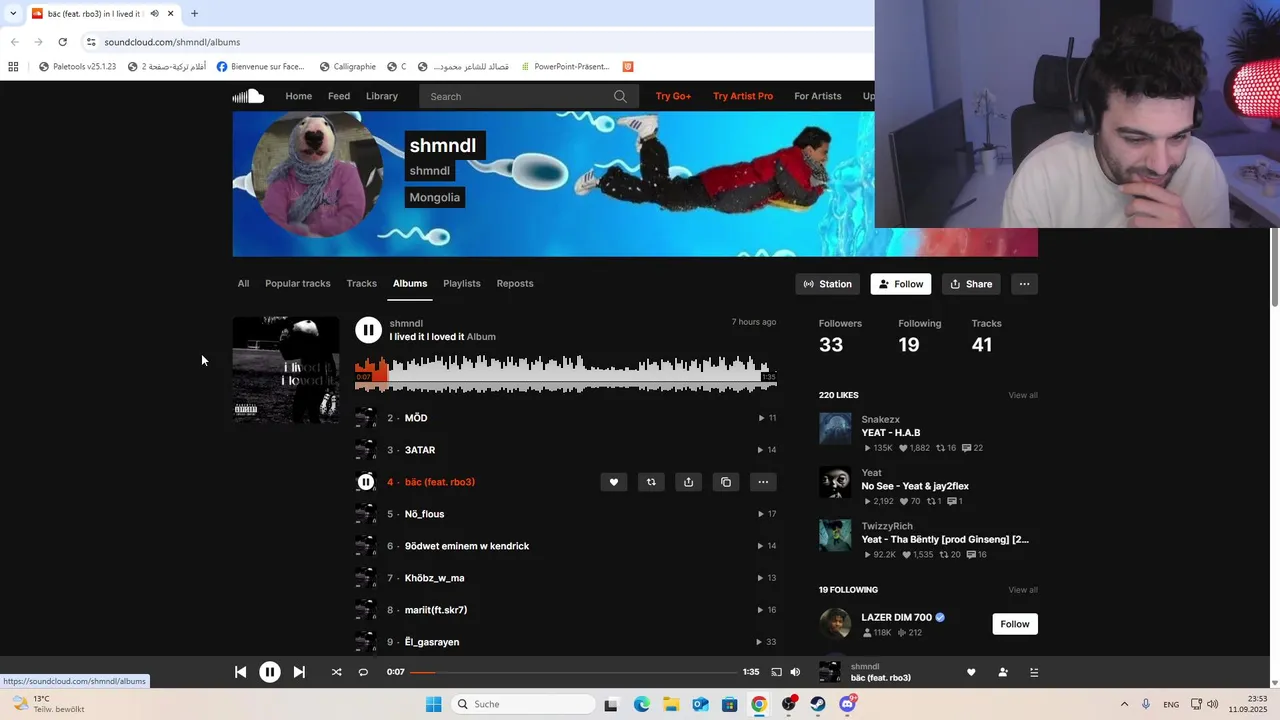The width and height of the screenshot is (1280, 720).
Task: Show hidden system tray icons chevron
Action: click(x=1124, y=704)
